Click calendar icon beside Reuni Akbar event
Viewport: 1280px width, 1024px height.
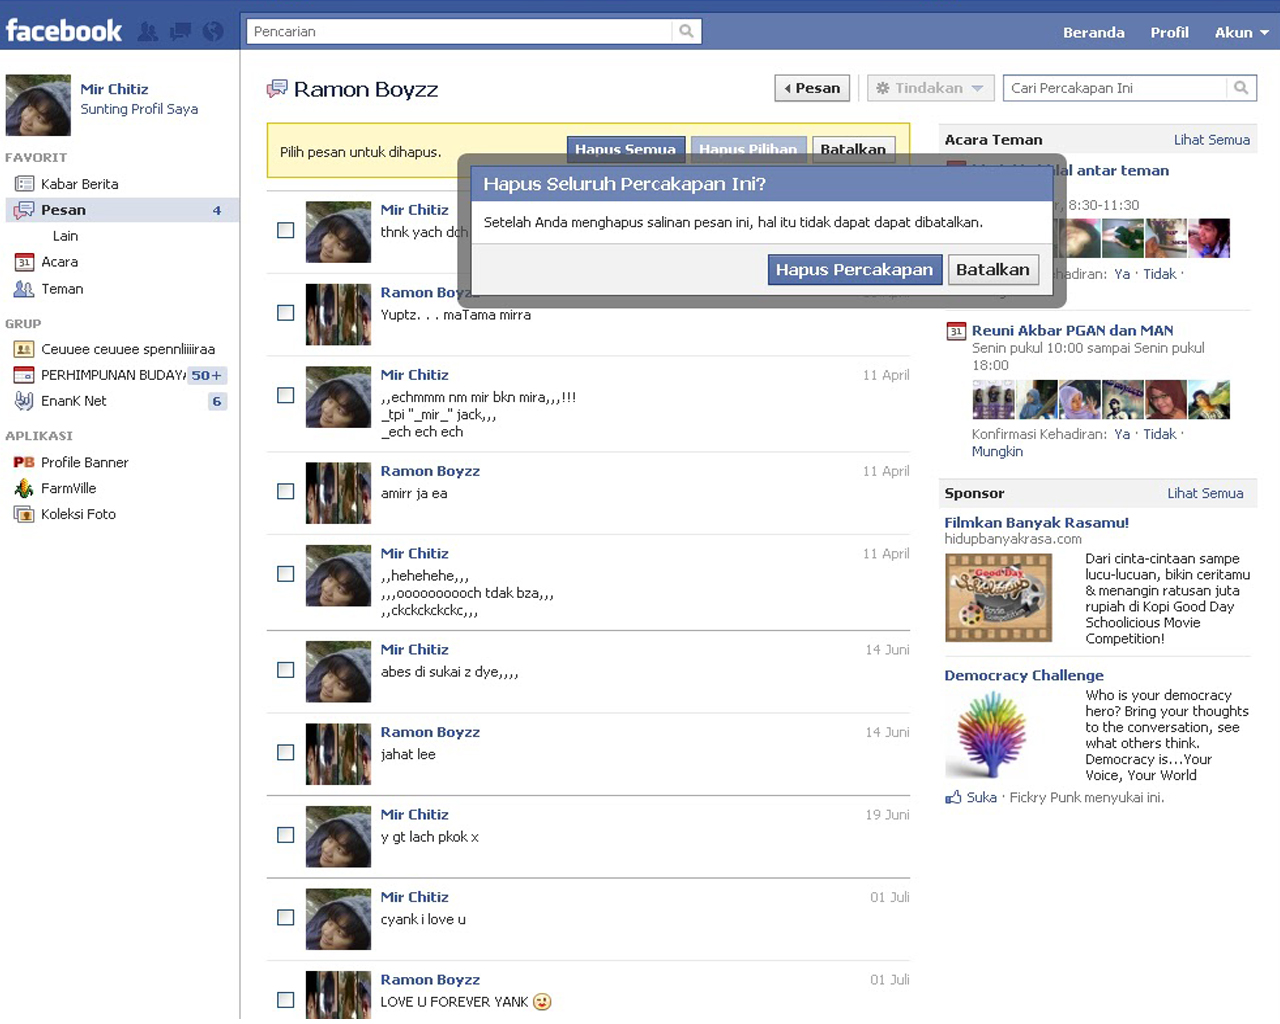[x=956, y=331]
